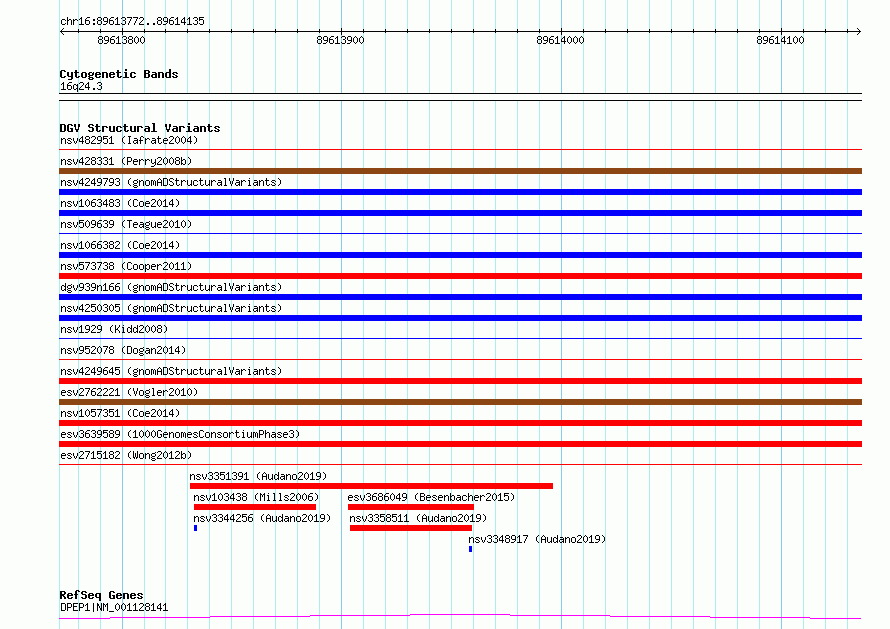
Task: Open the nsv573738 (Cooper2011) variant label
Action: (126, 266)
